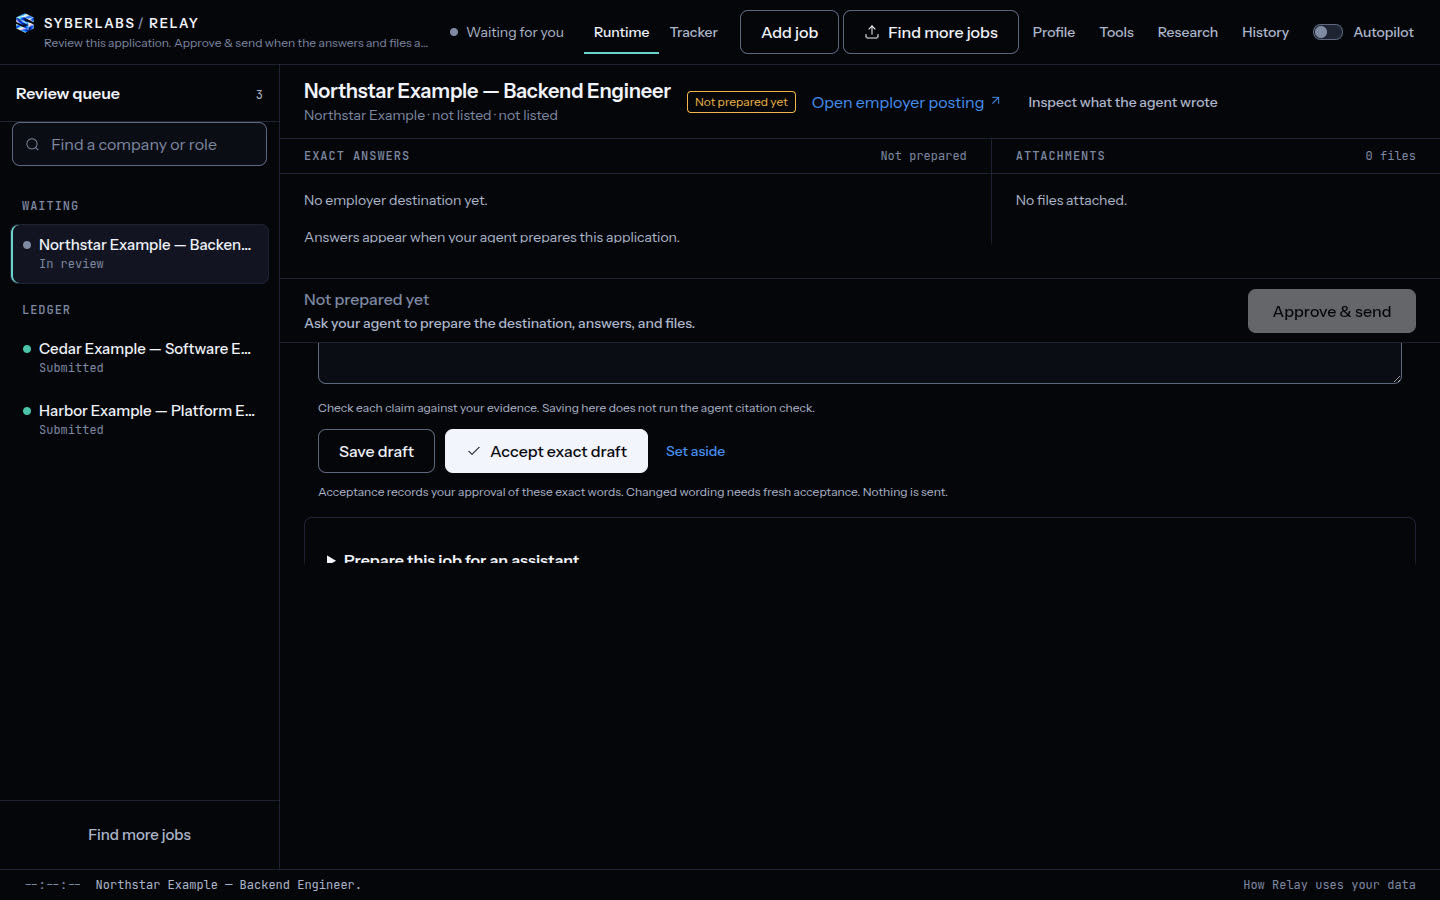Open How Relay uses your data link

pos(1329,885)
